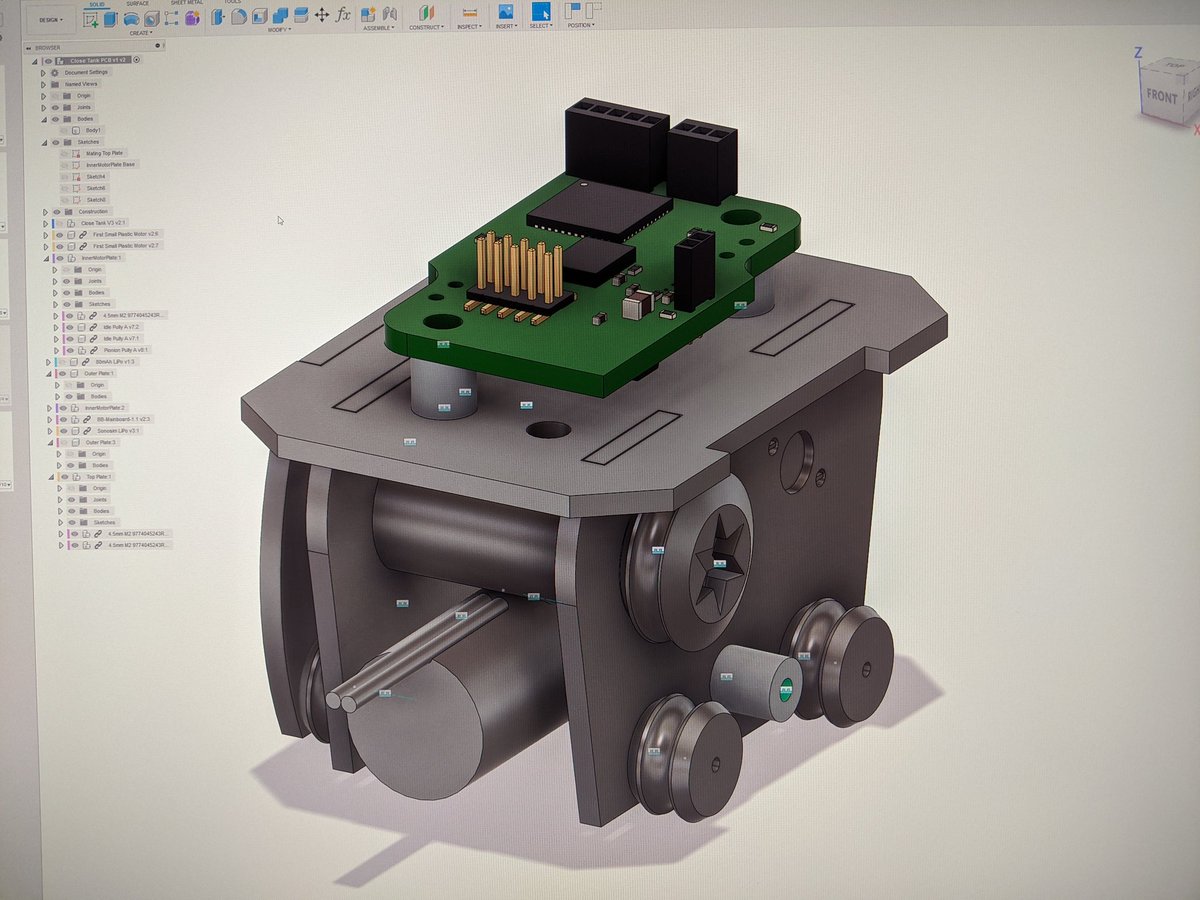Viewport: 1200px width, 900px height.
Task: Select the Measure inspect tool
Action: [x=469, y=12]
